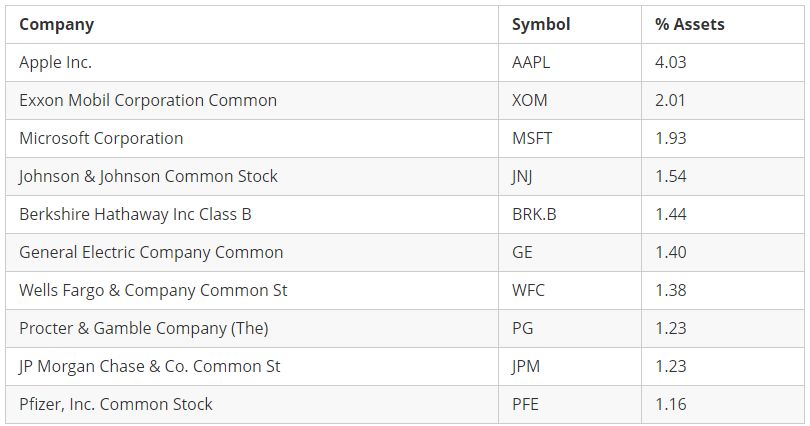
Task: Select Procter & Gamble Company (The)
Action: pos(144,328)
